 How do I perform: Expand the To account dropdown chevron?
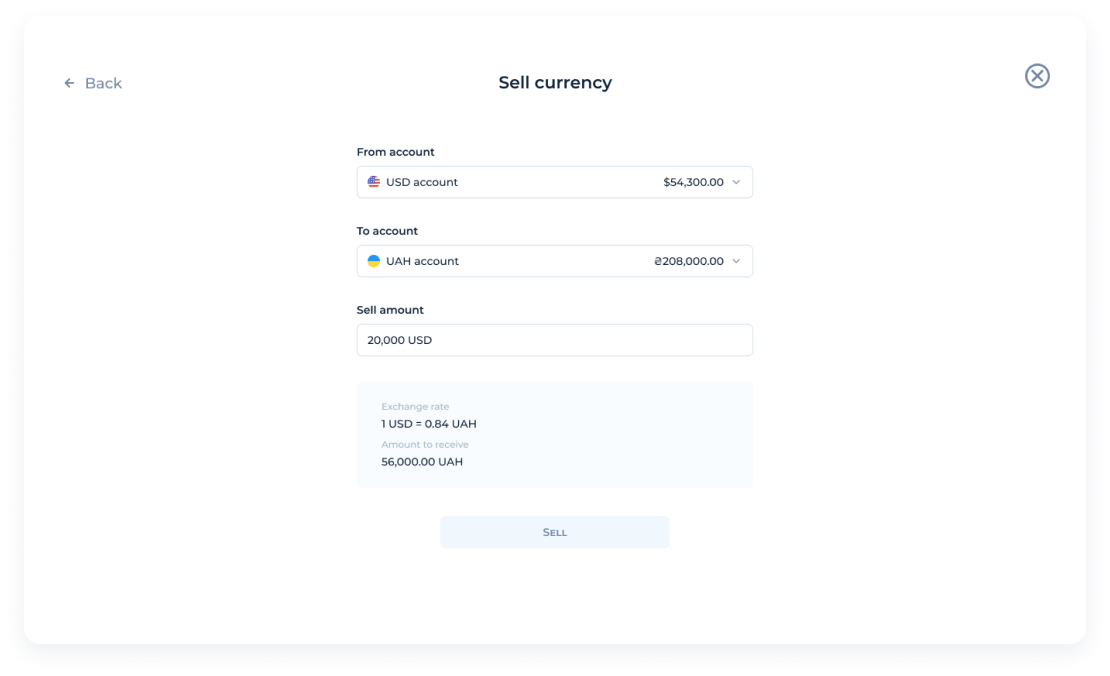(x=737, y=261)
